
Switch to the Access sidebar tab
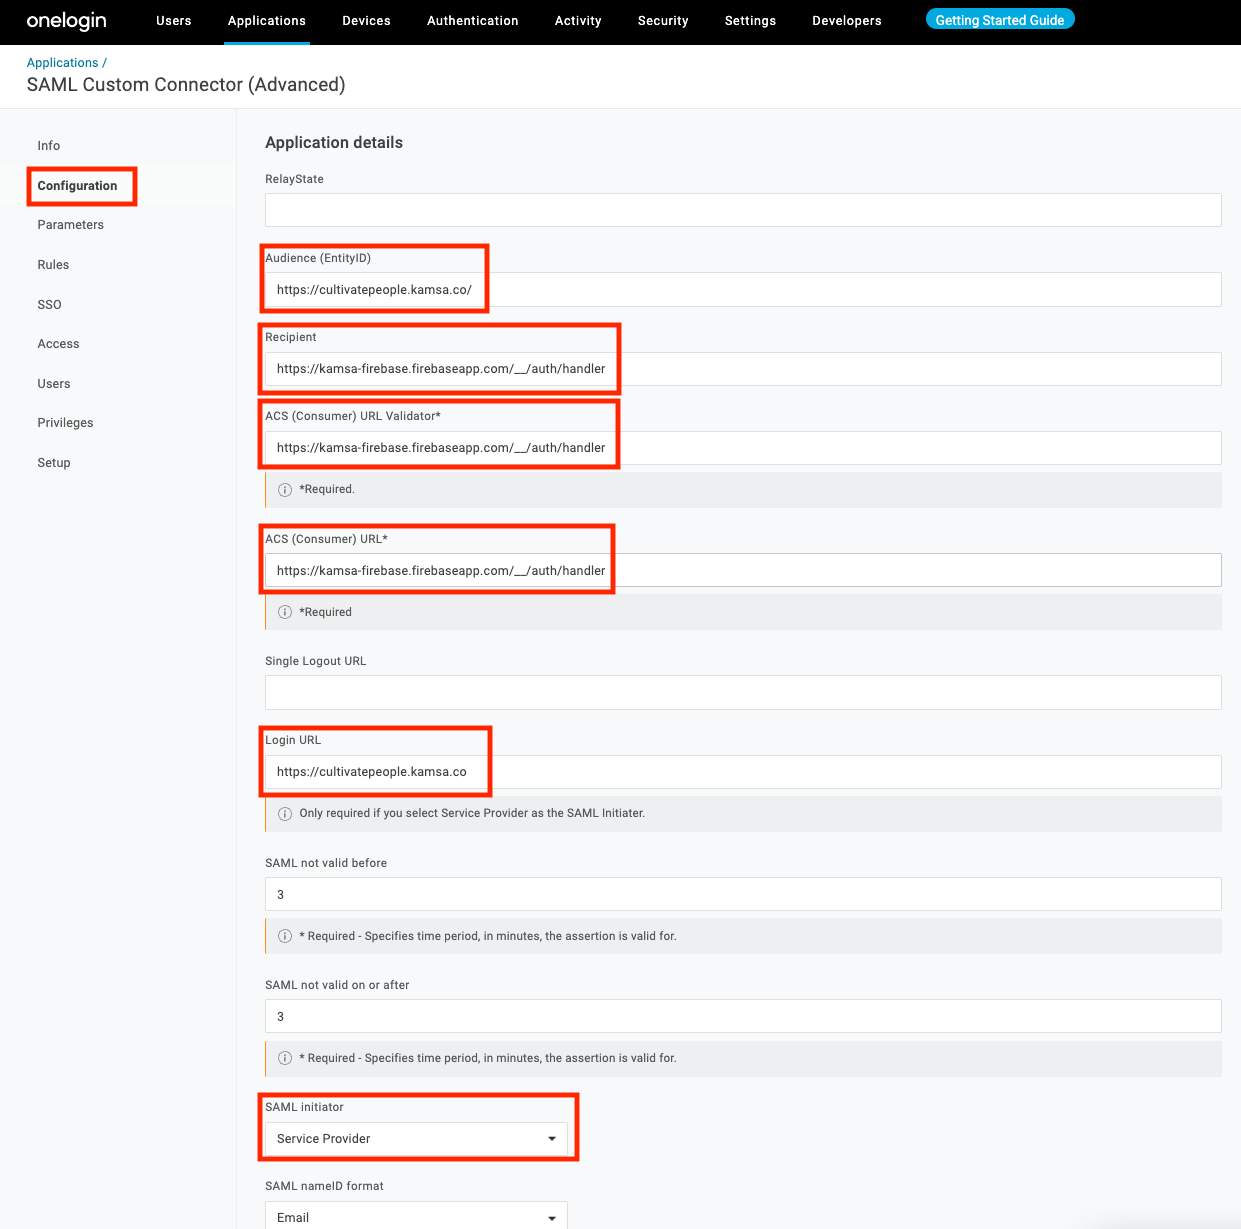(x=58, y=344)
